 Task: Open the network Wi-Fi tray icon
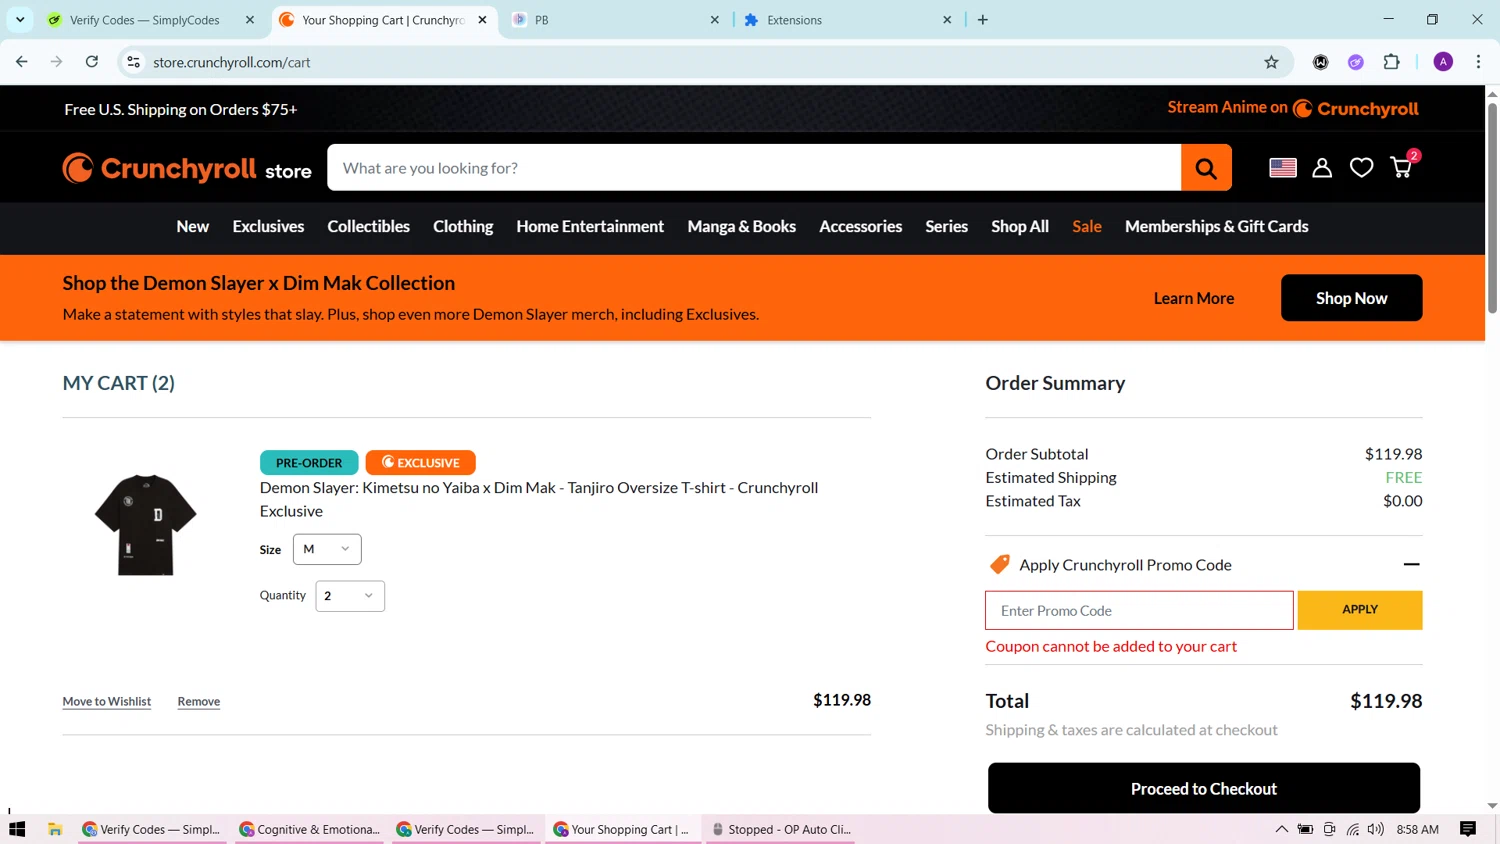[1353, 829]
